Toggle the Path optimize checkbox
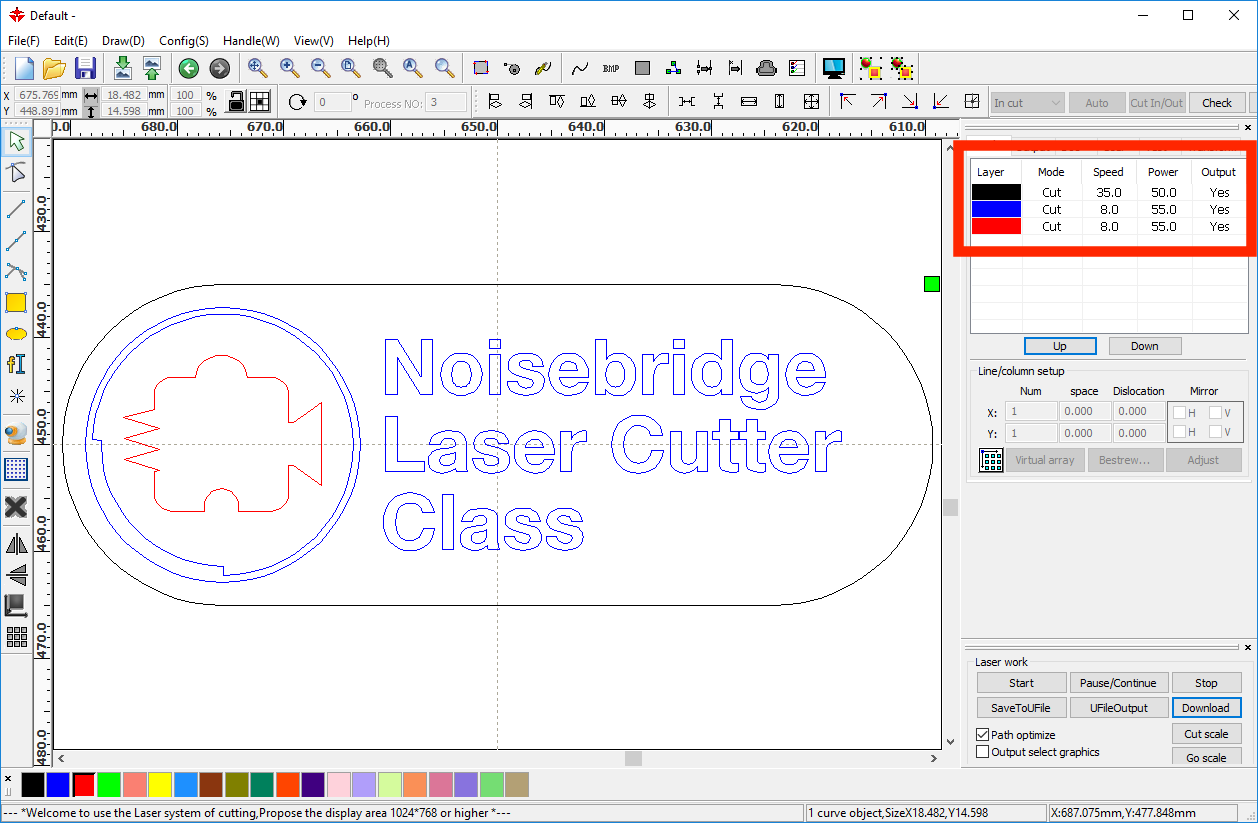The image size is (1258, 823). coord(983,735)
